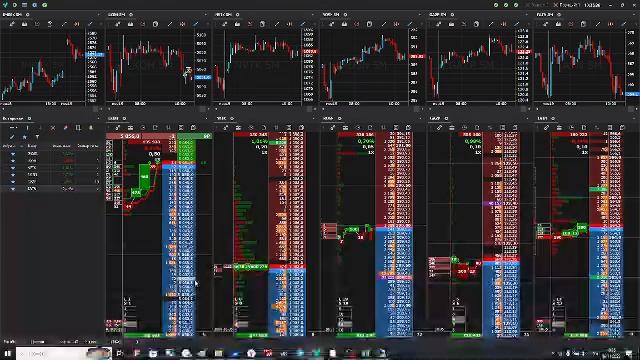
Task: Click the link icon in first order book toolbar
Action: (x=118, y=128)
